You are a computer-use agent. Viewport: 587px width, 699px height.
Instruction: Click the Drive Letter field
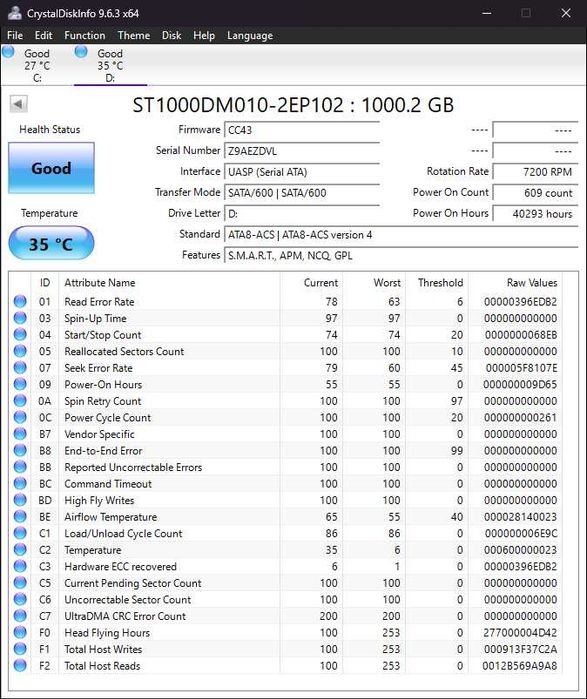tap(302, 214)
